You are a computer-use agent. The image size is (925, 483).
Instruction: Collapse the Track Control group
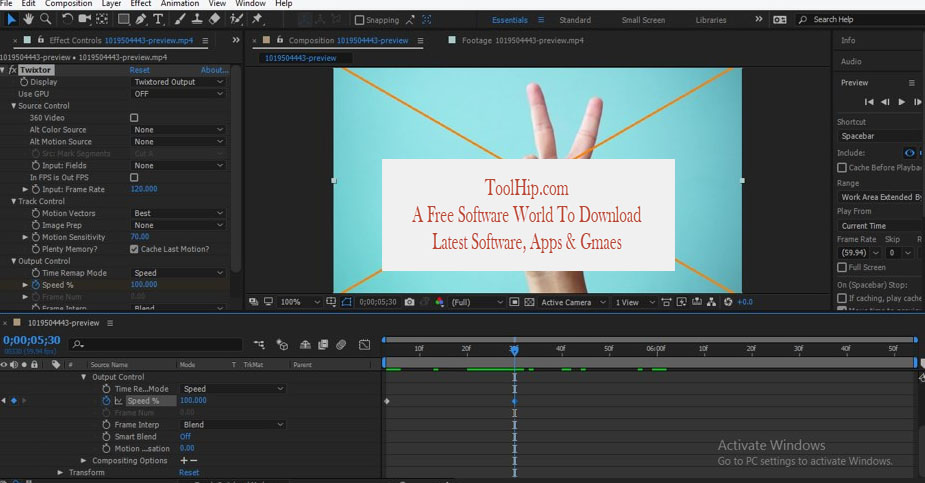pyautogui.click(x=14, y=202)
